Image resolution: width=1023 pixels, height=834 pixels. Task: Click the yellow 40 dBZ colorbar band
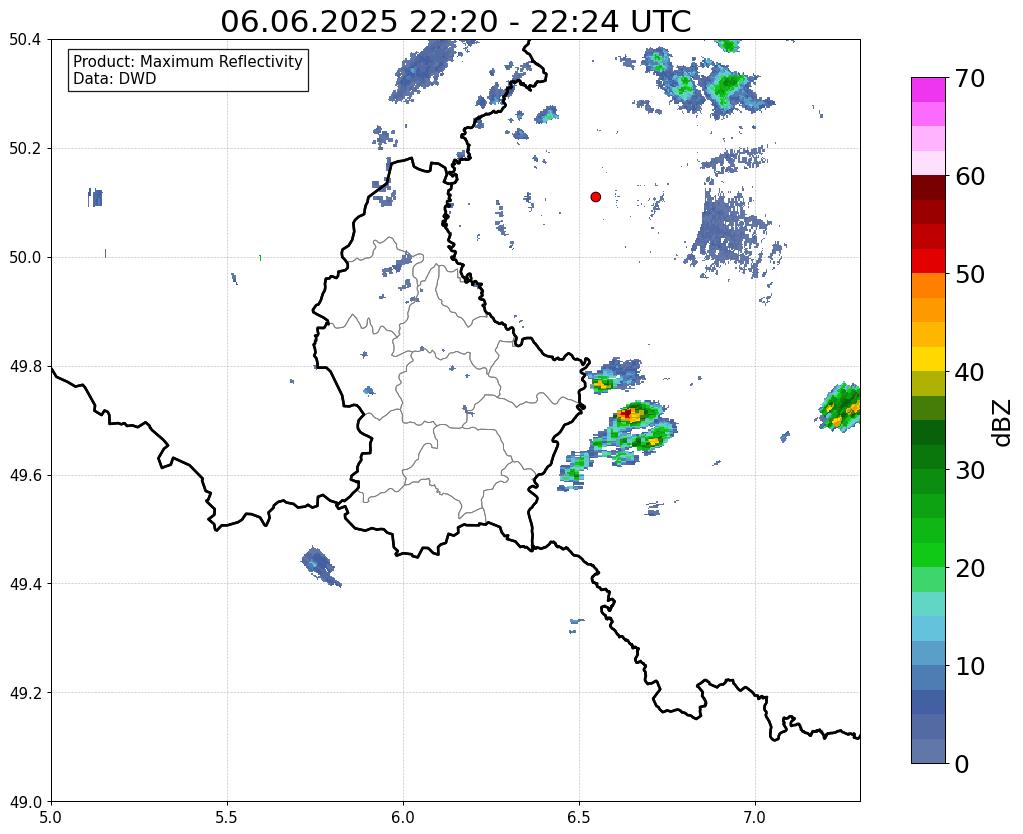click(x=928, y=359)
